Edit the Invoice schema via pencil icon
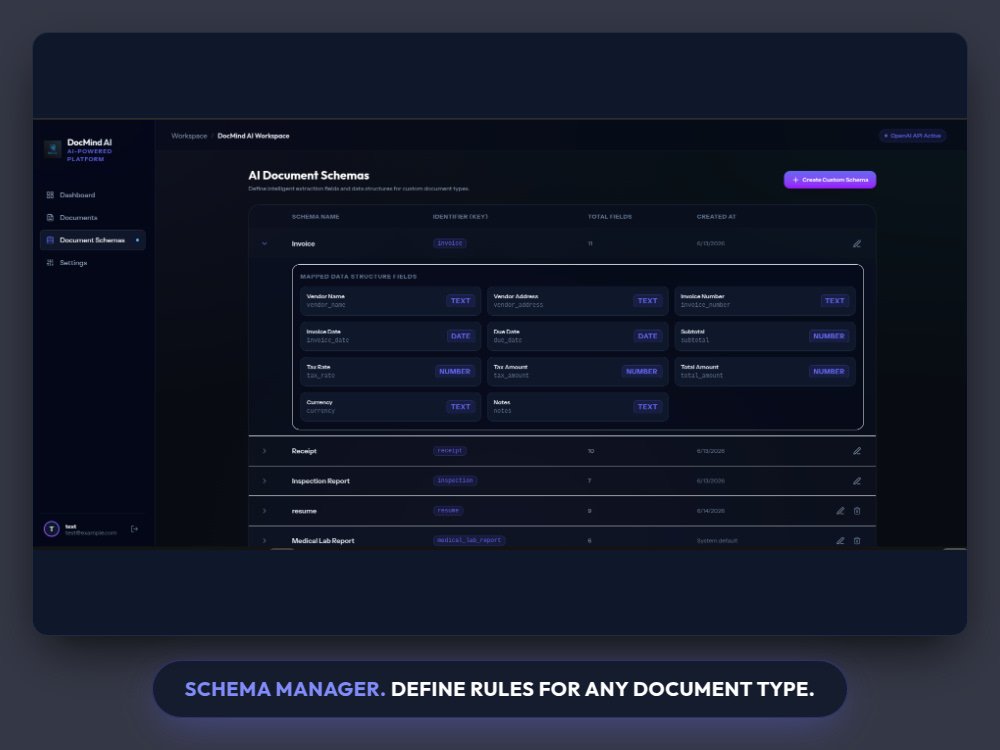 [857, 244]
